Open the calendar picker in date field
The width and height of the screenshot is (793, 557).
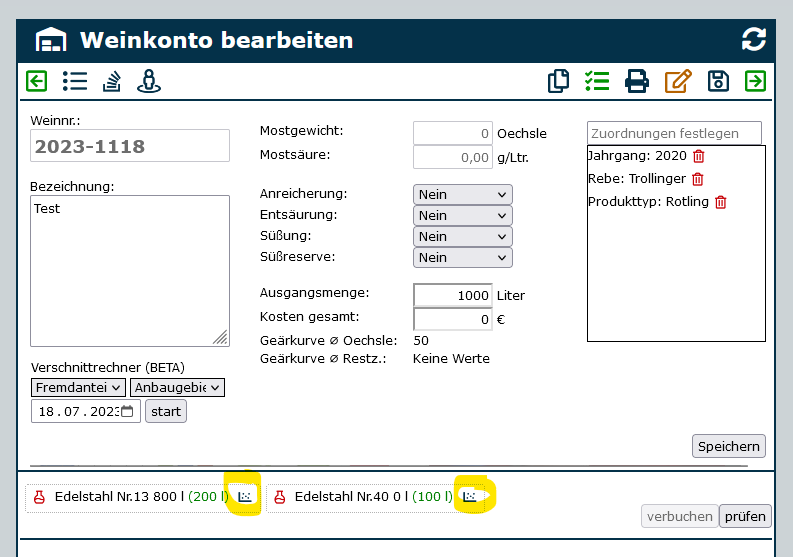tap(127, 412)
